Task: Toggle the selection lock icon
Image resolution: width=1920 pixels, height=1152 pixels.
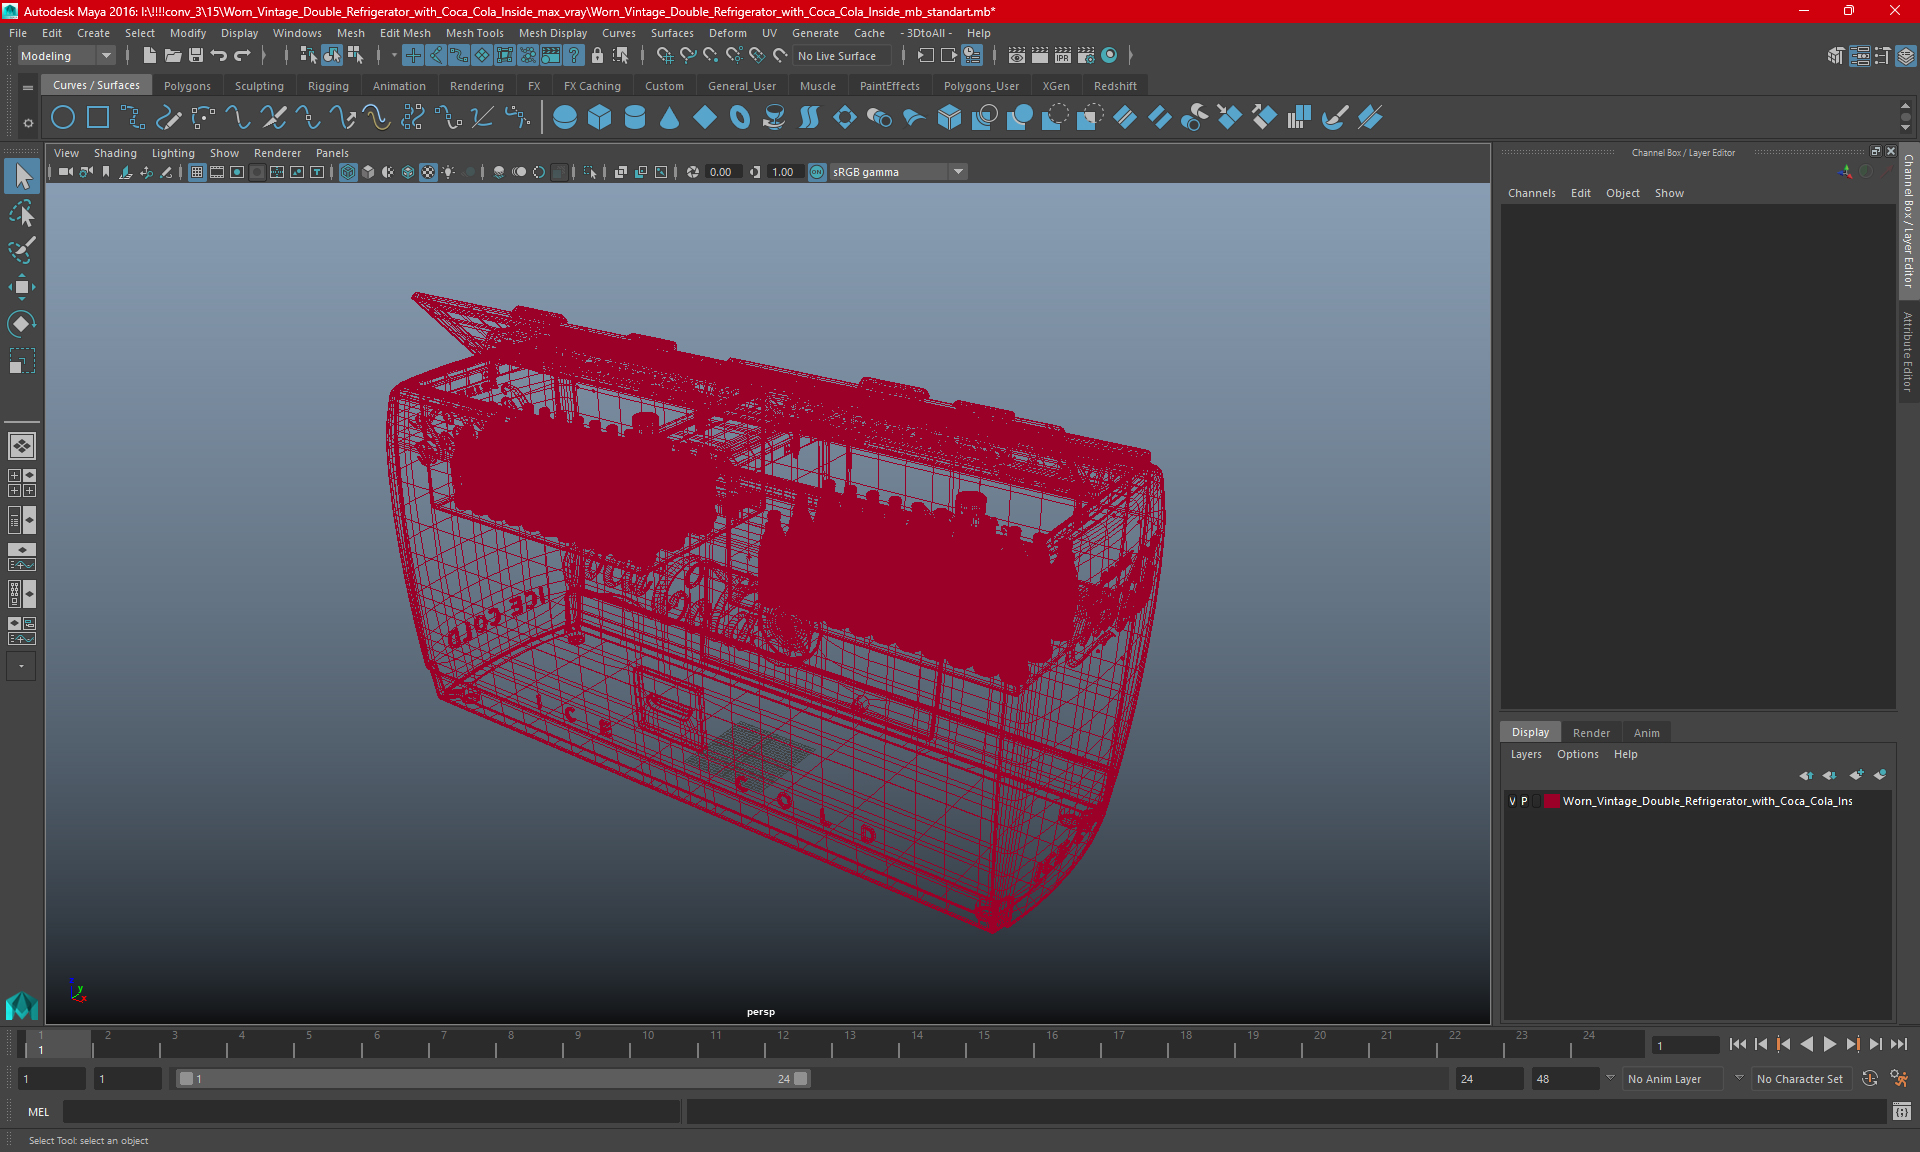Action: point(598,56)
